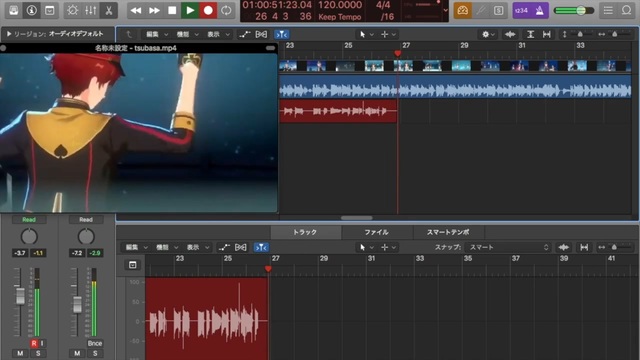
Task: Click the green Read automation button
Action: [x=29, y=220]
